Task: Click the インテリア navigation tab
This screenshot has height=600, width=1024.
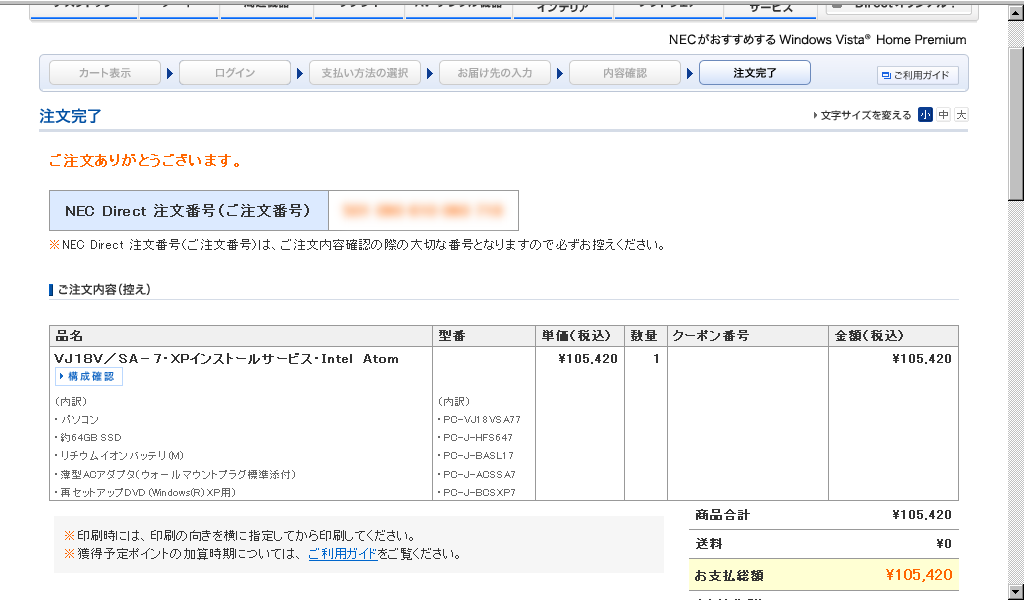Action: coord(562,8)
